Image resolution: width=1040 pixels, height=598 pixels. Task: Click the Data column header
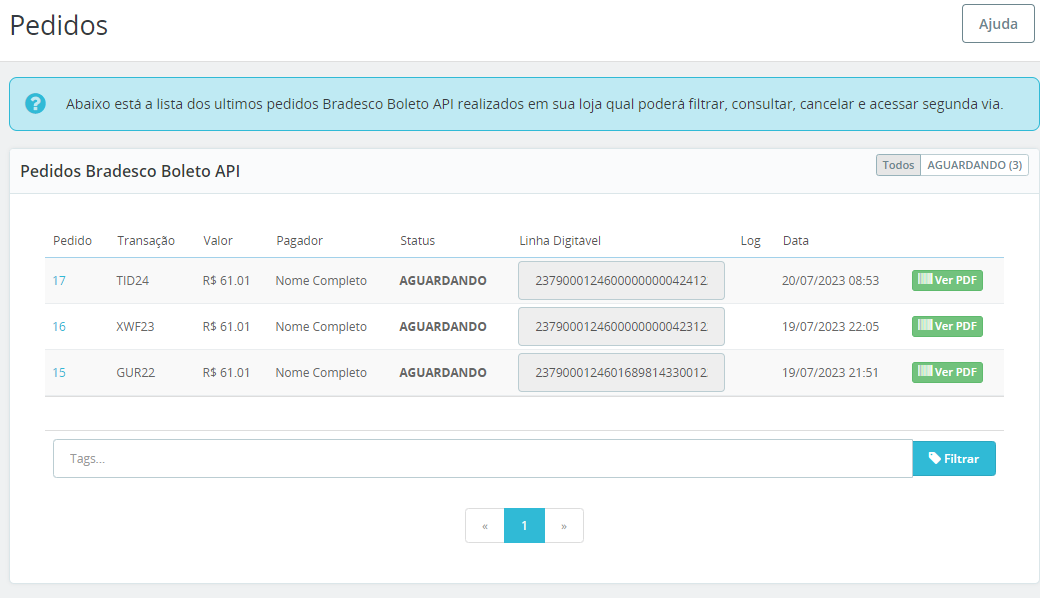[x=795, y=241]
